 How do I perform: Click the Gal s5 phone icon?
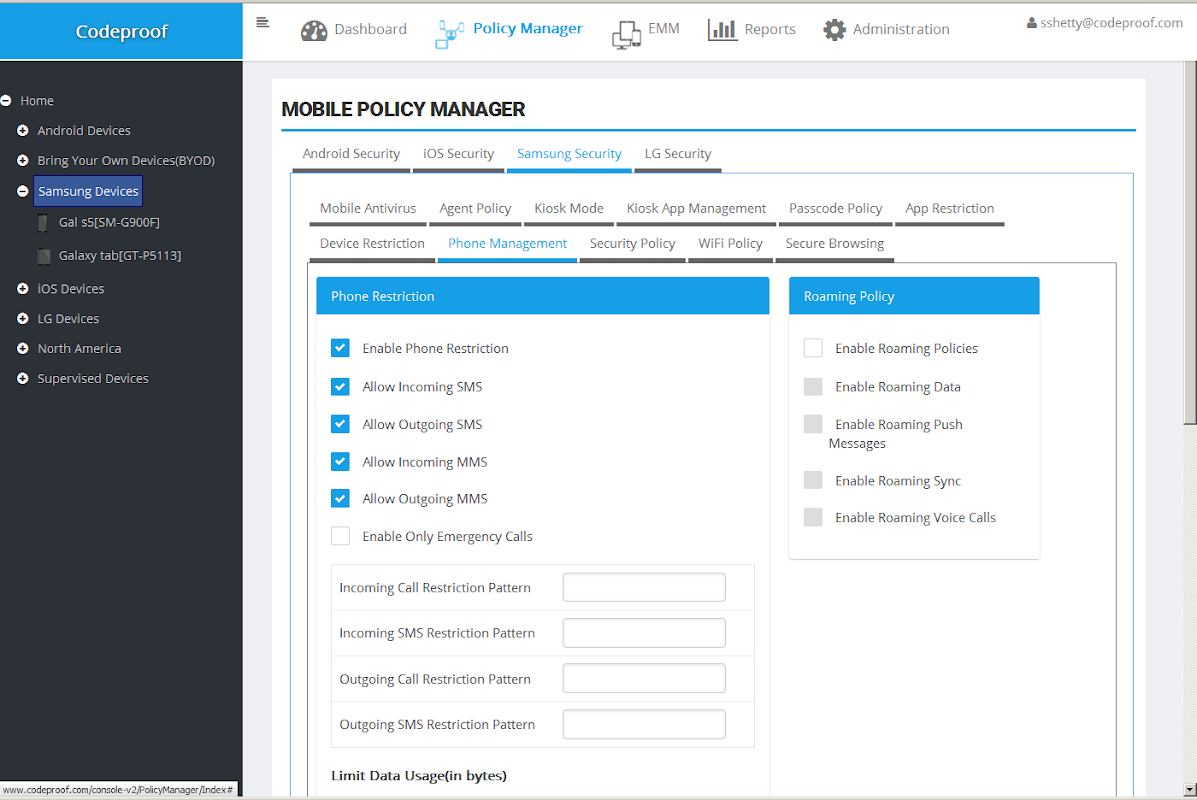click(43, 223)
